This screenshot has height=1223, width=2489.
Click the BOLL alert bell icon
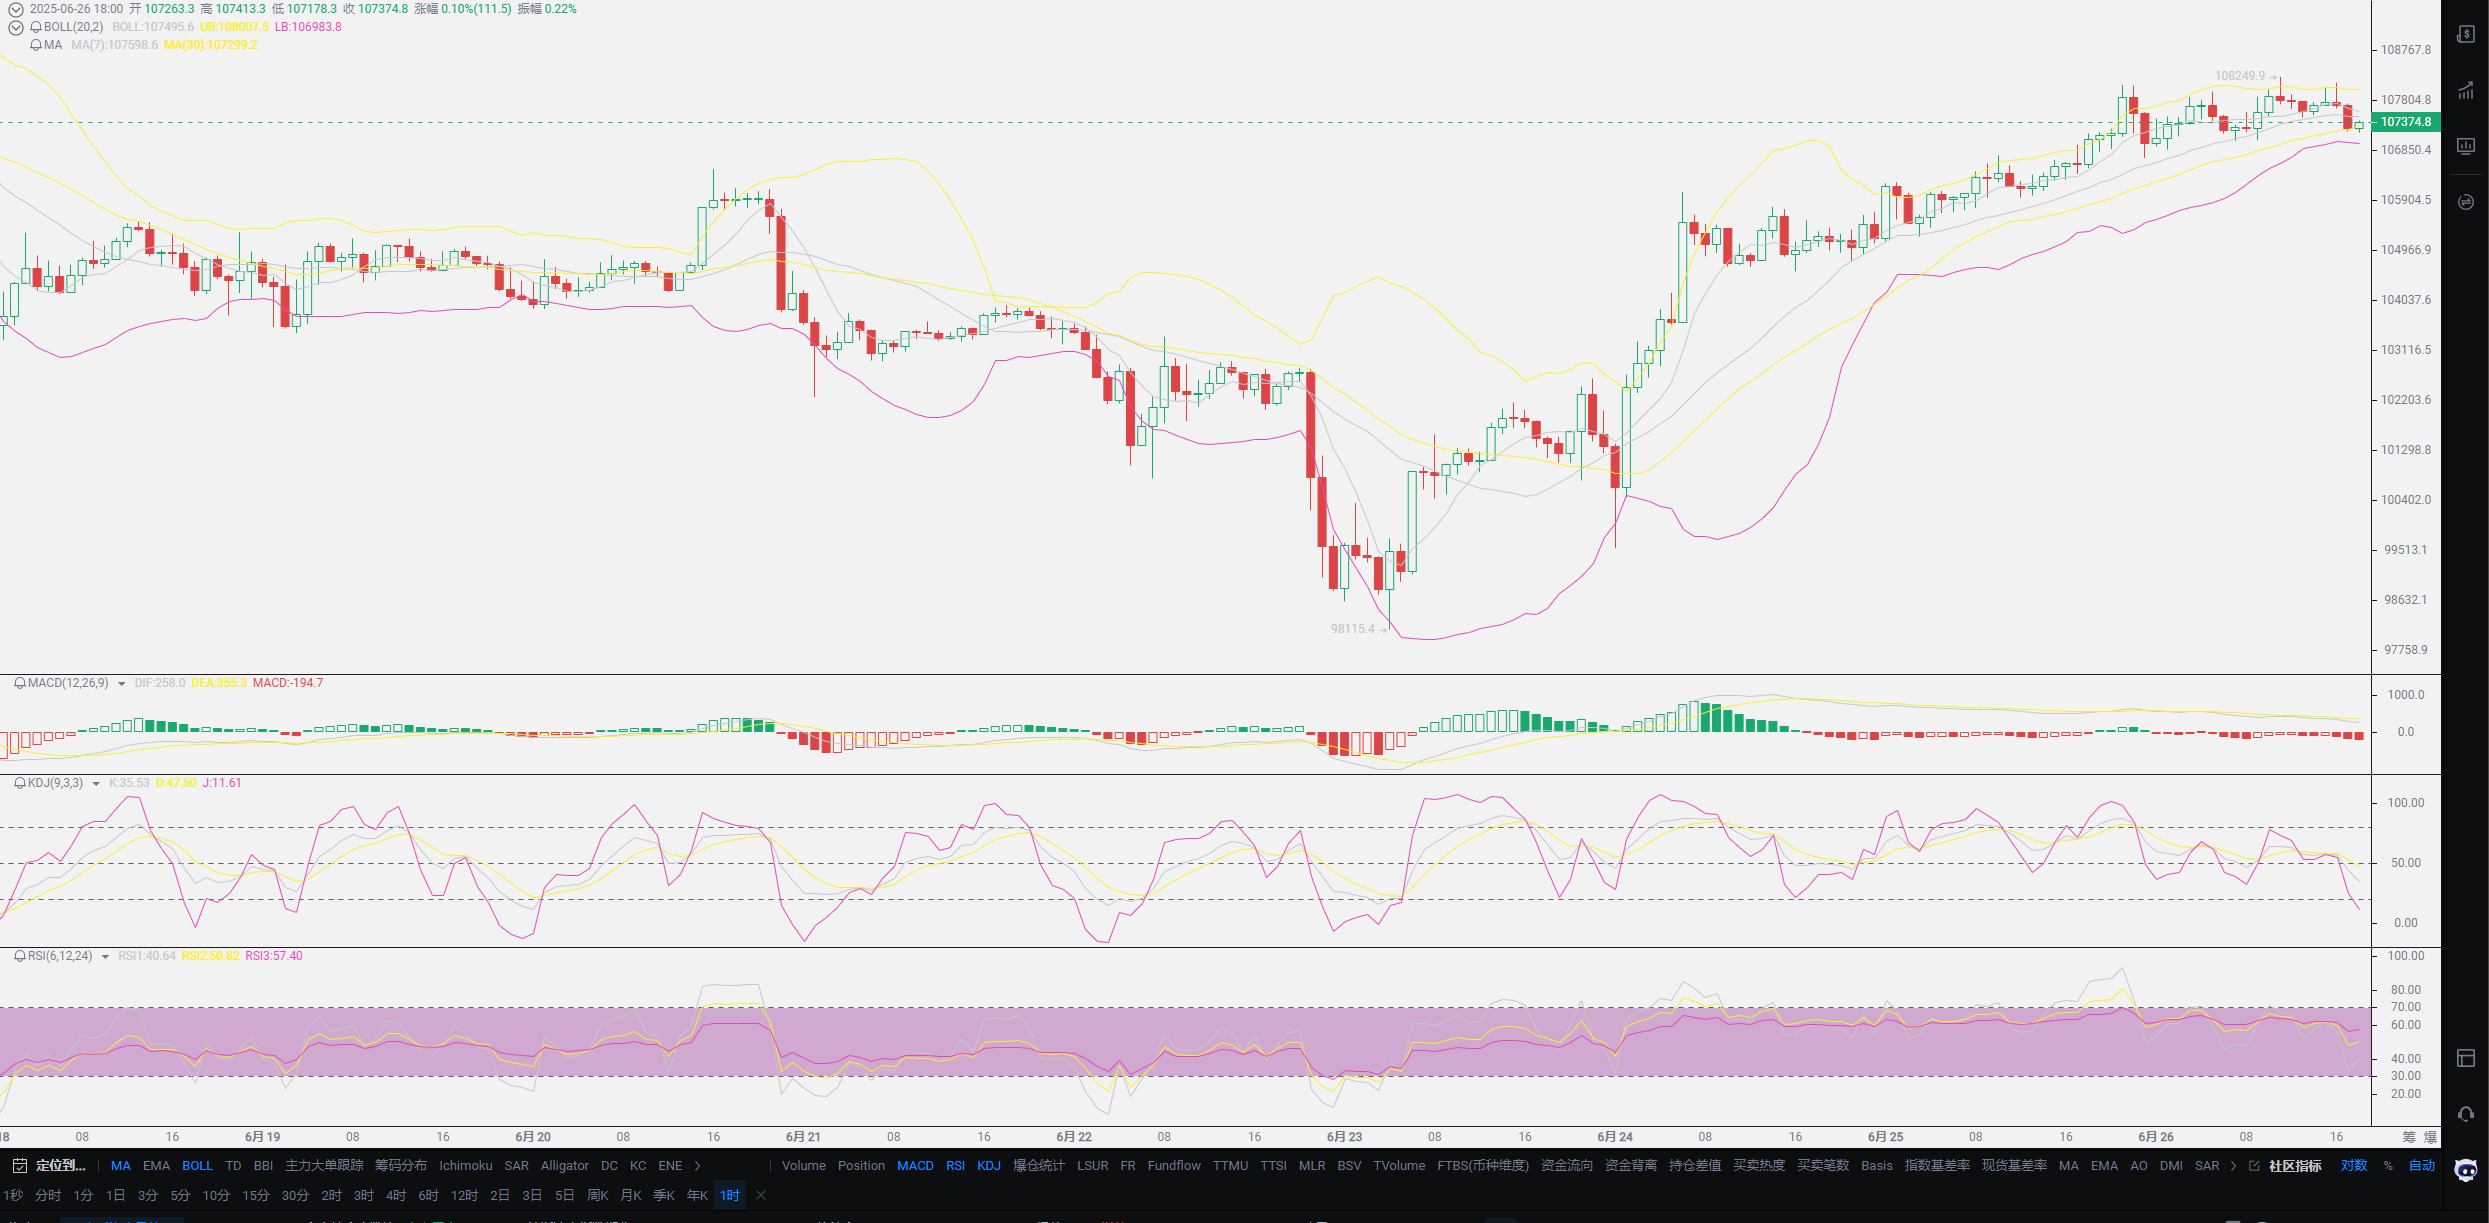tap(36, 27)
